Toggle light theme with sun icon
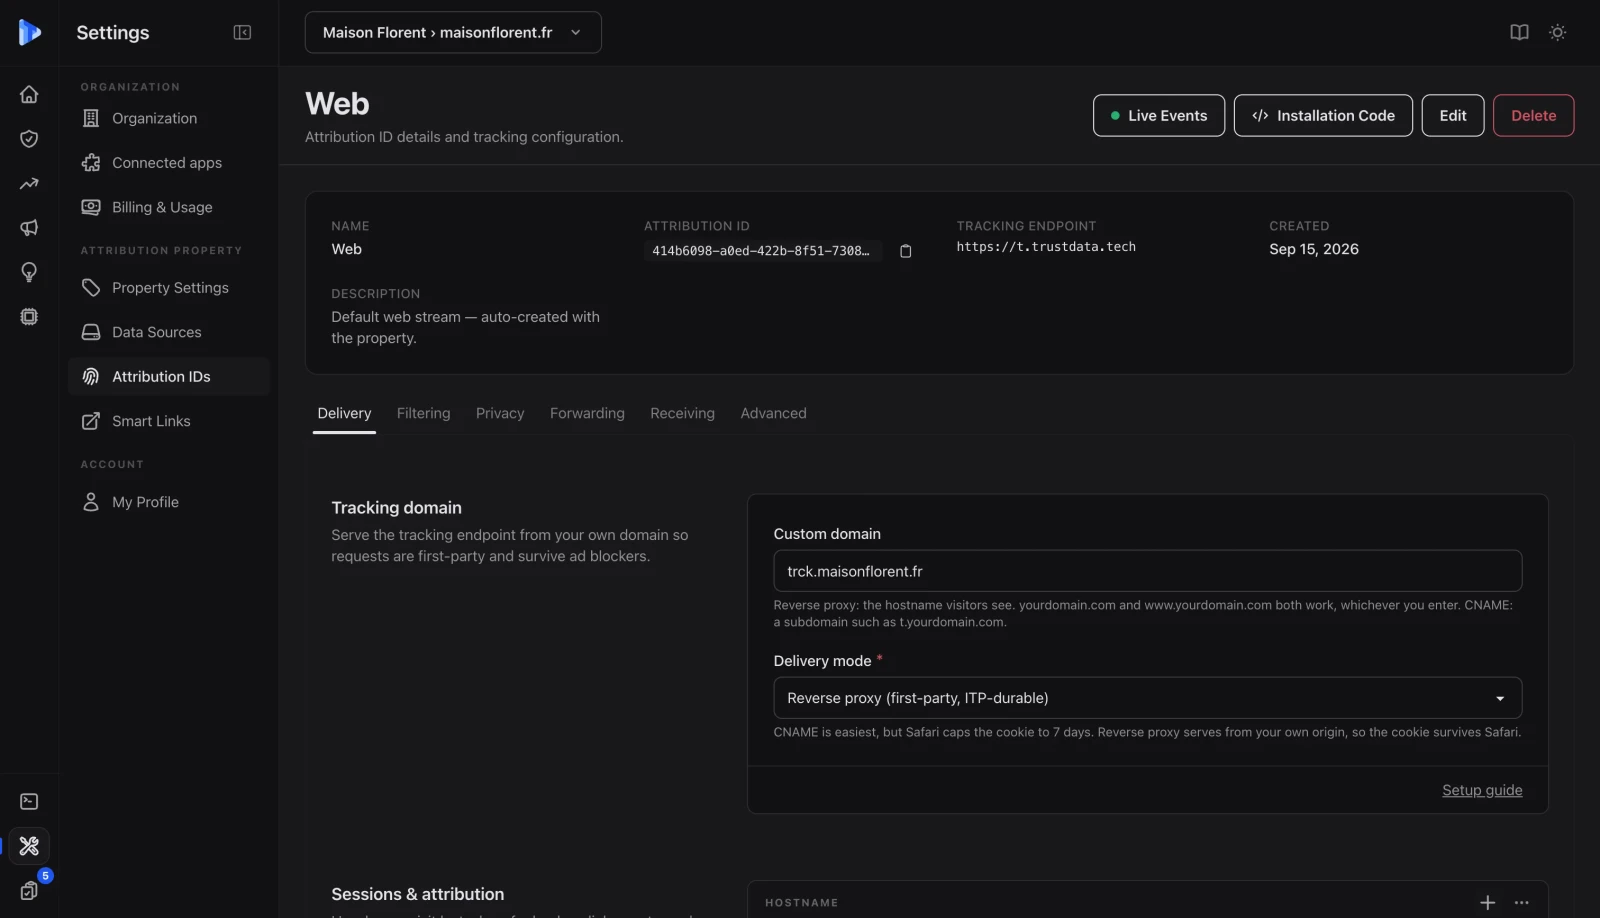 point(1557,32)
